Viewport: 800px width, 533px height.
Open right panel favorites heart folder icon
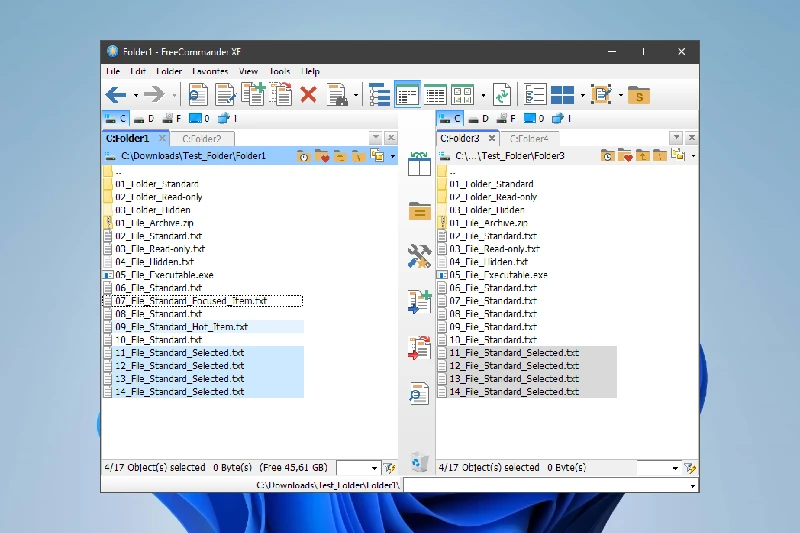[625, 156]
